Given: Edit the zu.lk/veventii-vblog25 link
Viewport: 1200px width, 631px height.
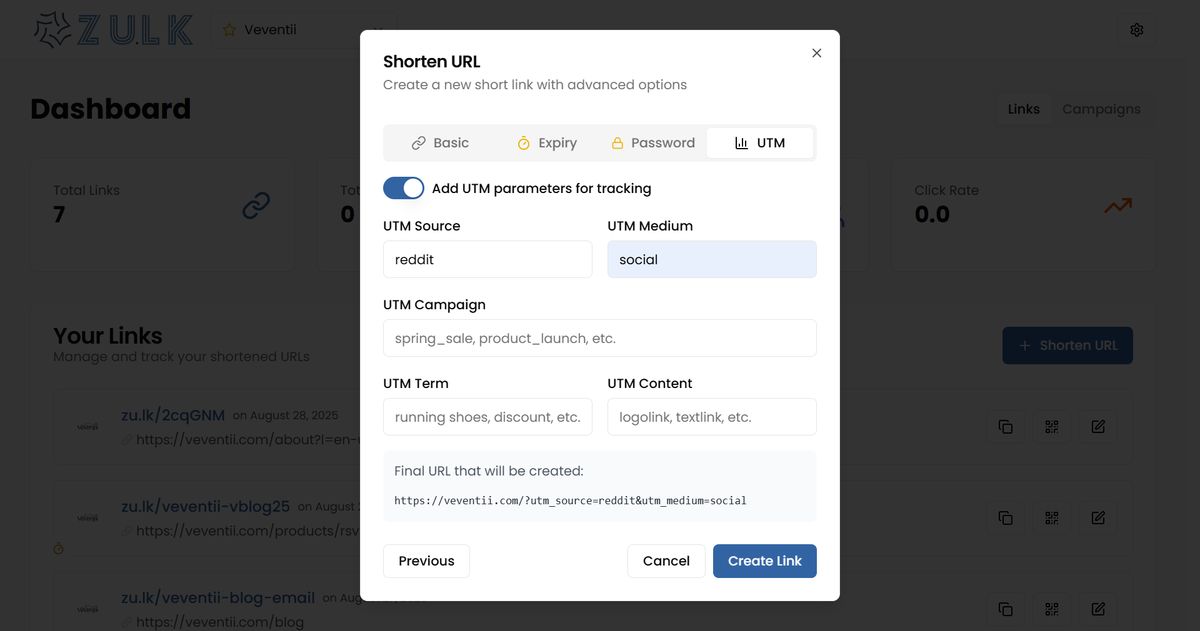Looking at the screenshot, I should pyautogui.click(x=1098, y=518).
